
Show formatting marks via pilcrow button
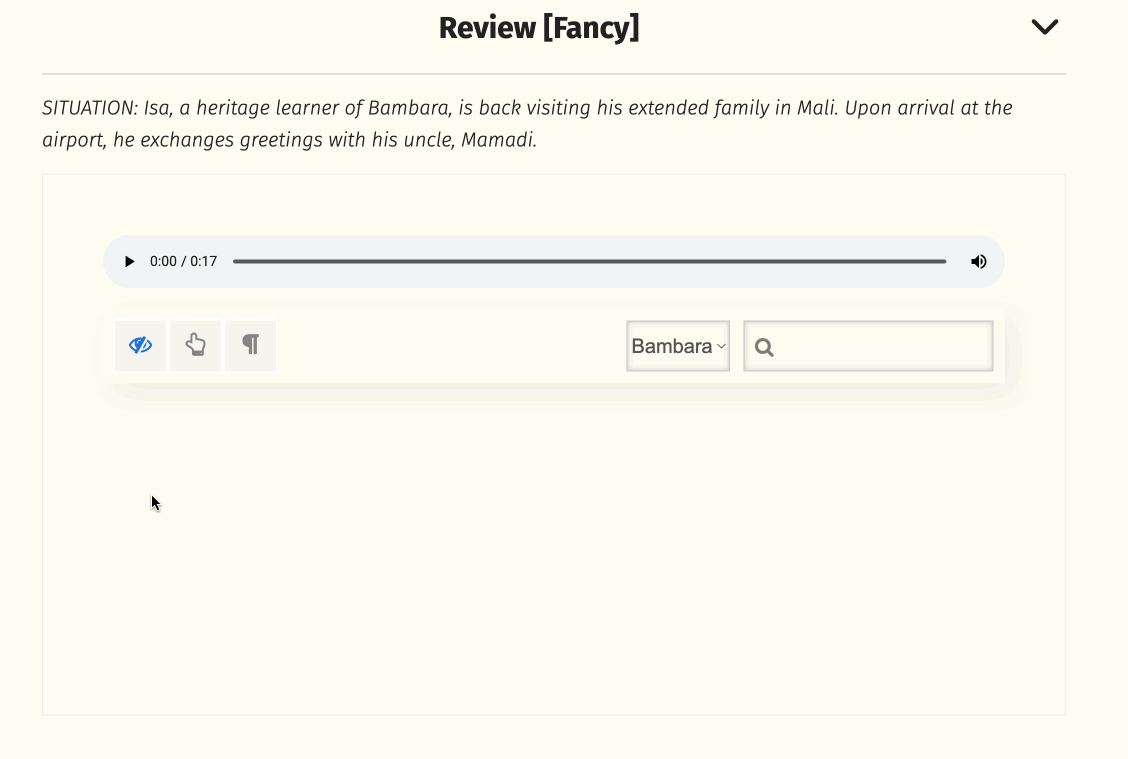click(250, 345)
